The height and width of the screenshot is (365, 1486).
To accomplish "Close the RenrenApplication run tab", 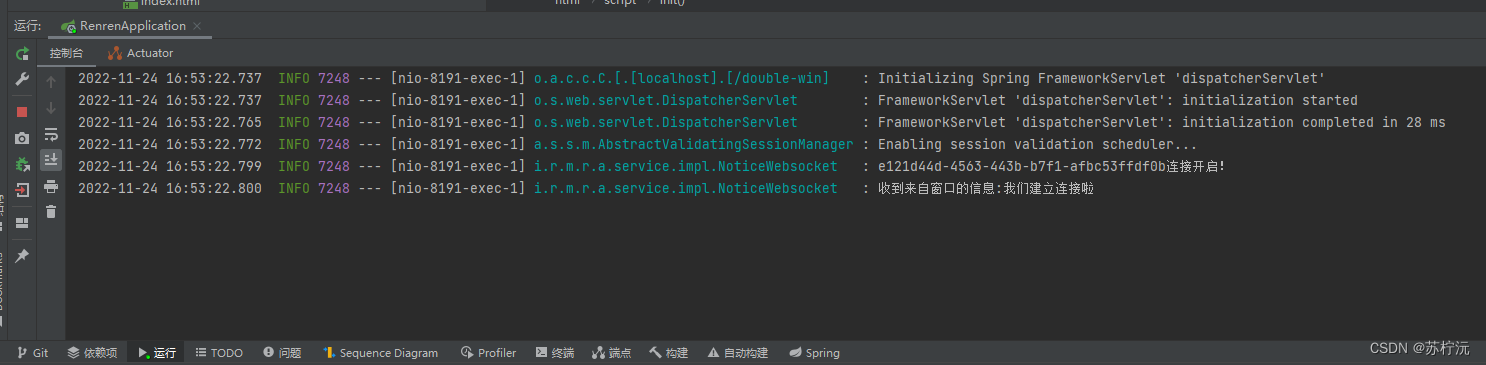I will [x=196, y=26].
